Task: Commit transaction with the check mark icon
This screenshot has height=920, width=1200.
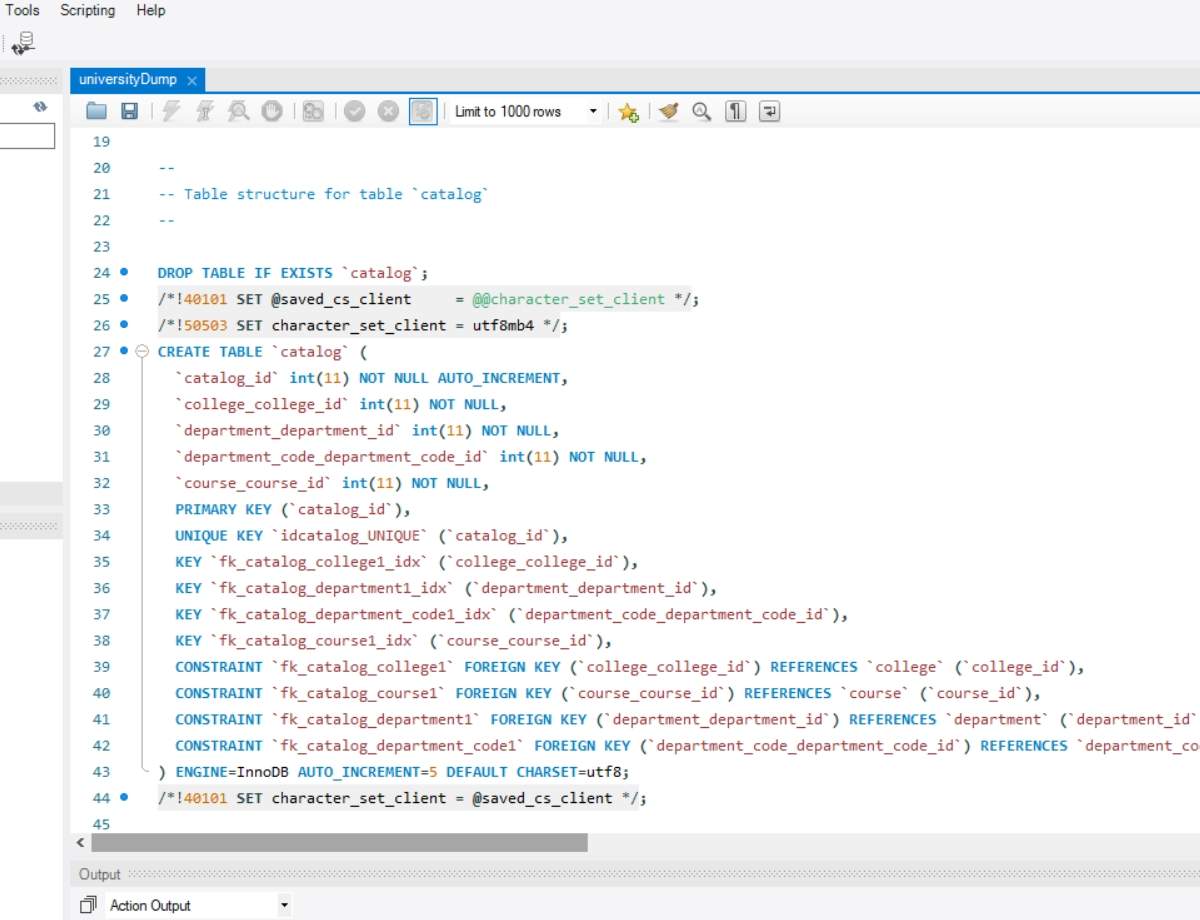Action: pyautogui.click(x=354, y=112)
